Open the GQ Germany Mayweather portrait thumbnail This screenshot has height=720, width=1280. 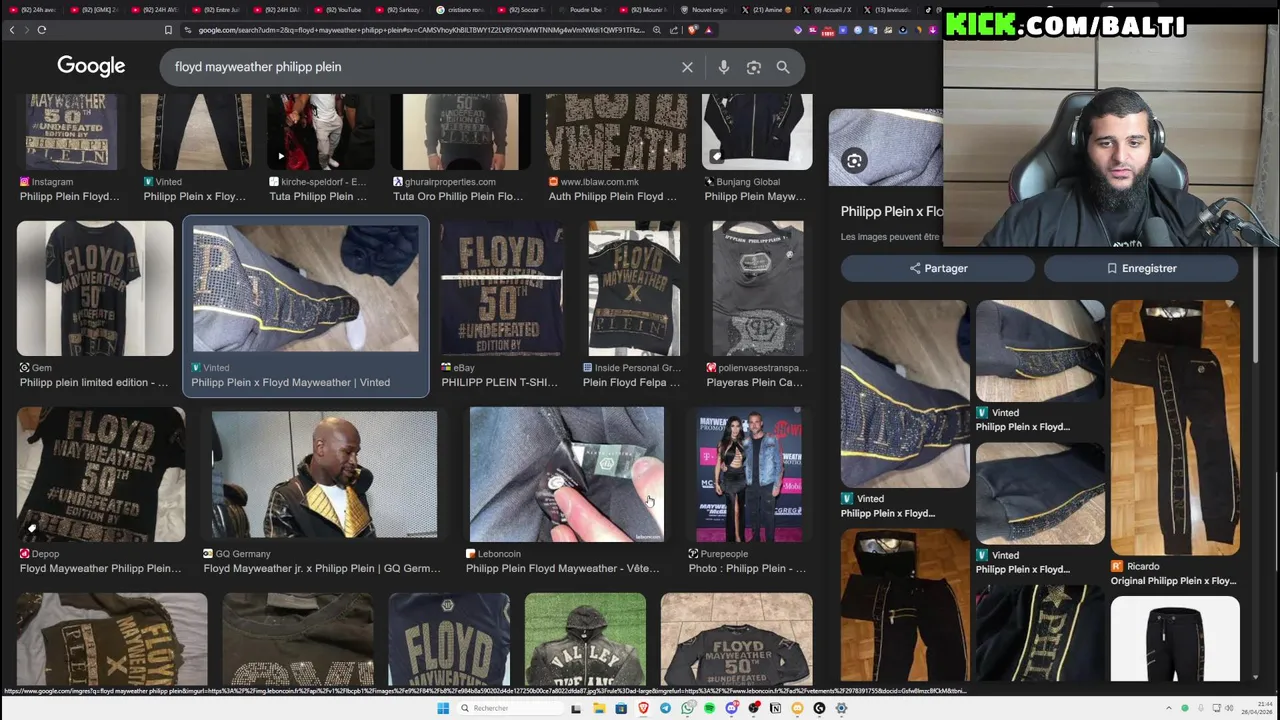tap(323, 475)
